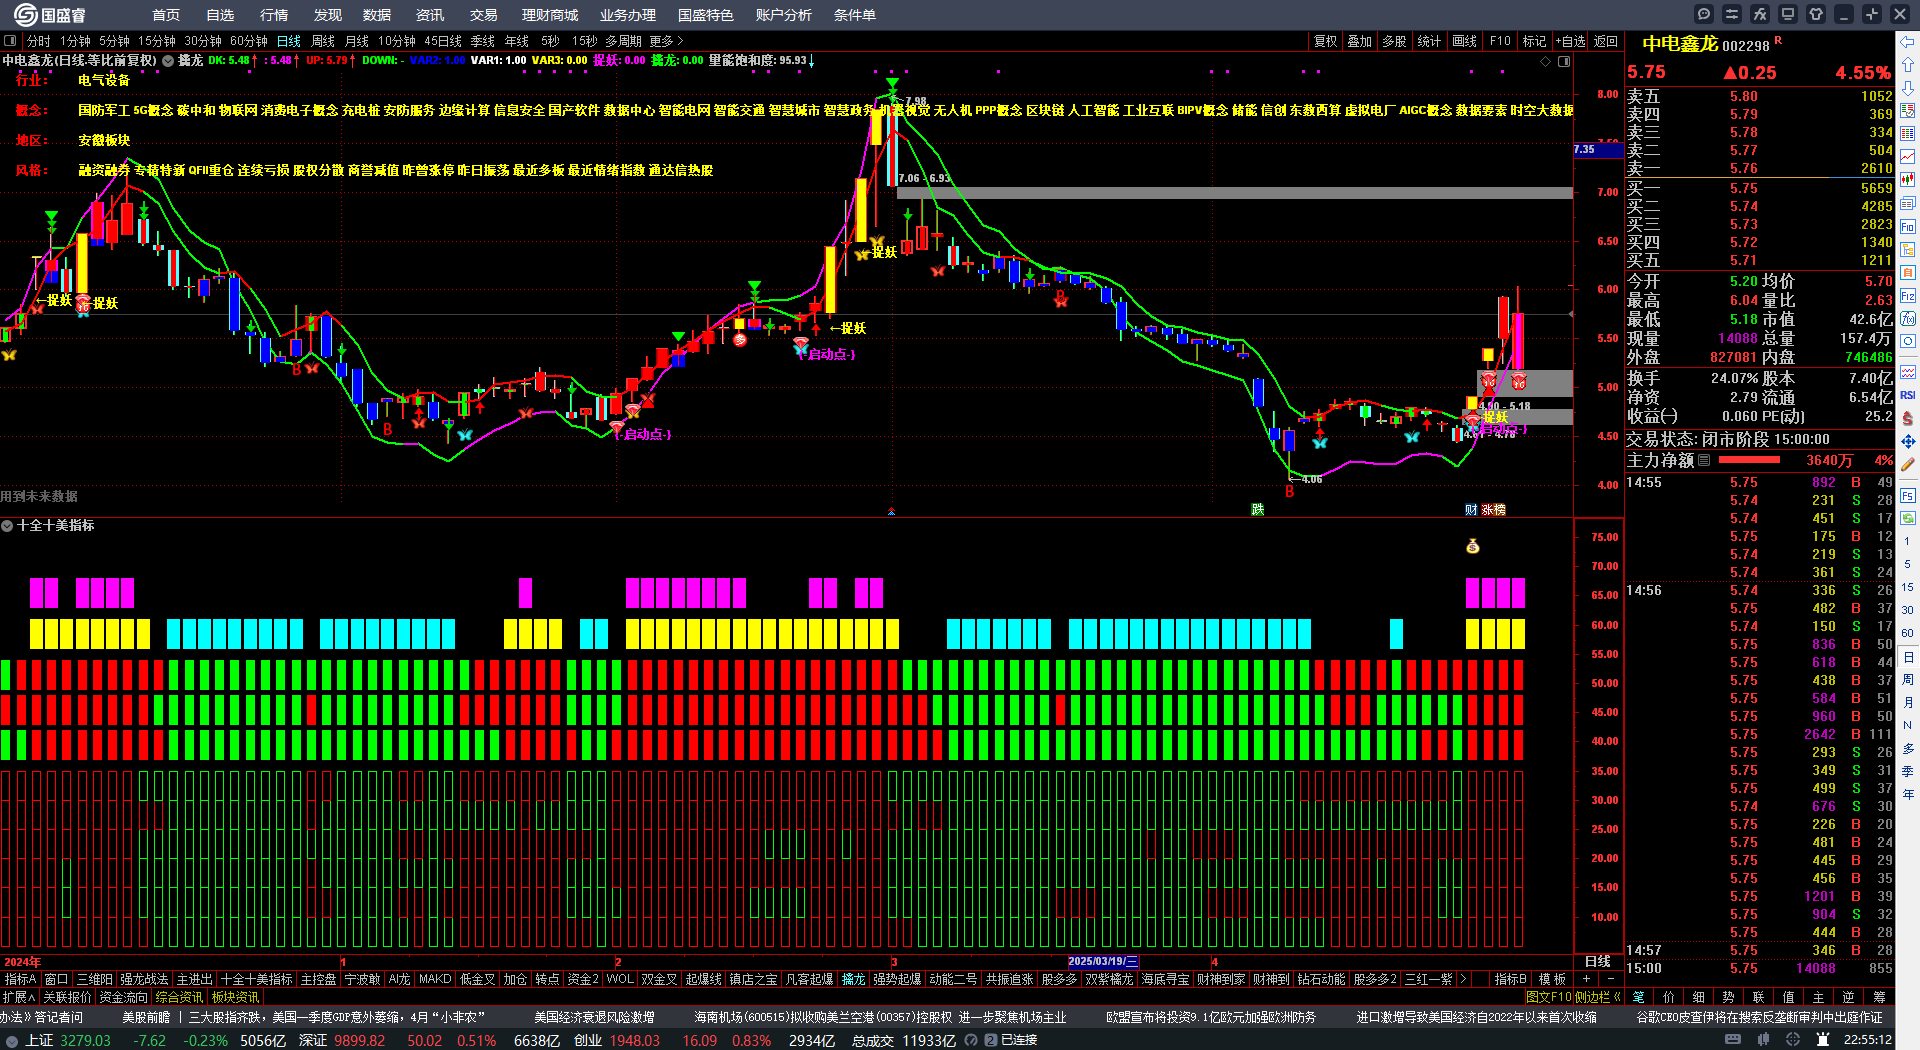Click the down arrow in right toolbar
Screen dimensions: 1920x1050
click(x=1908, y=88)
